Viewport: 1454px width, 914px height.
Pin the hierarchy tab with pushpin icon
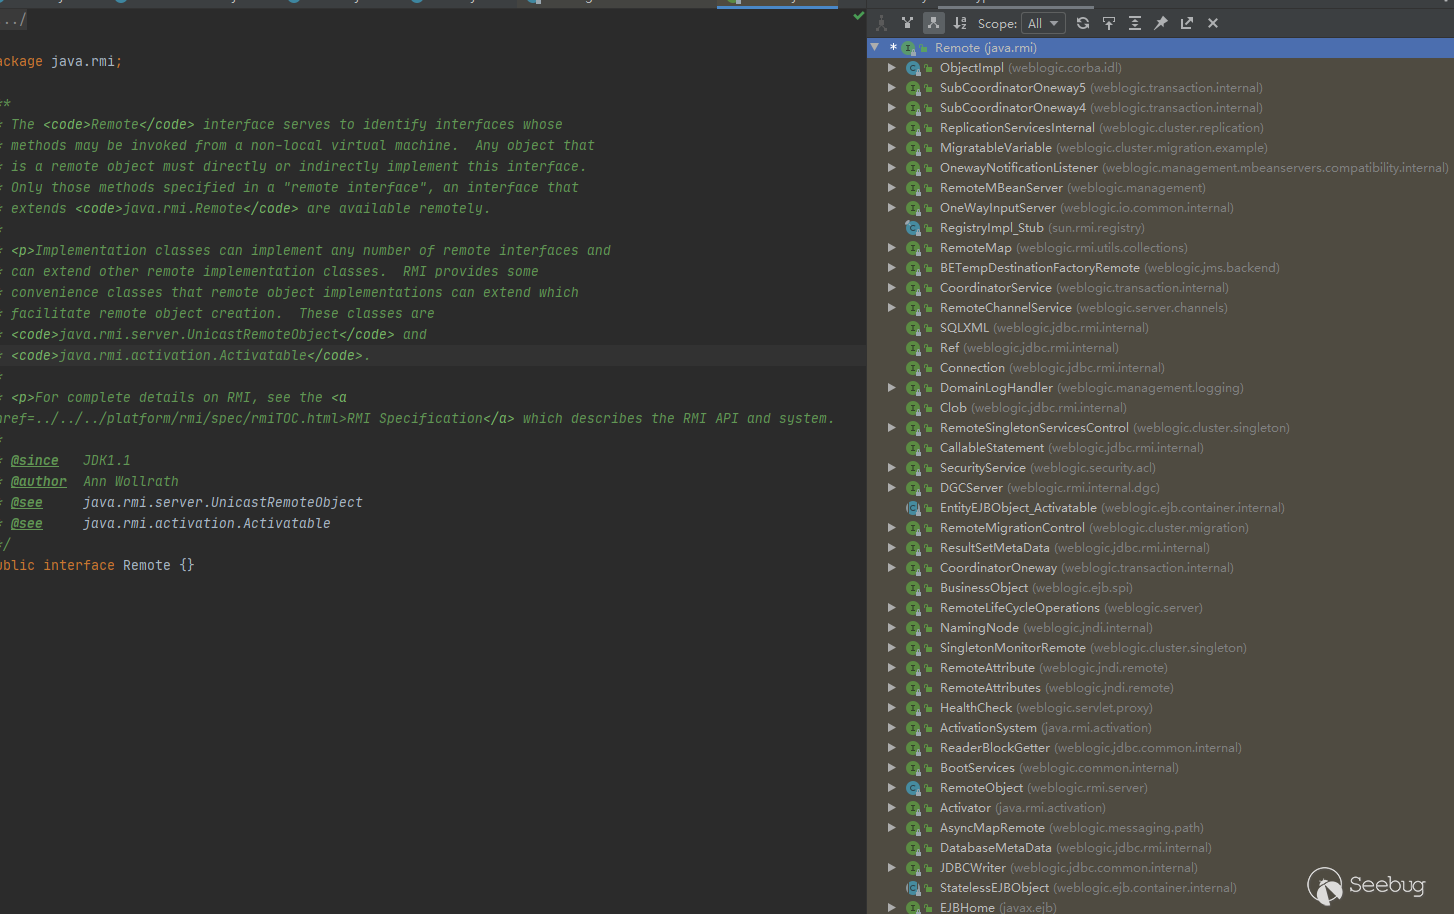click(1161, 23)
